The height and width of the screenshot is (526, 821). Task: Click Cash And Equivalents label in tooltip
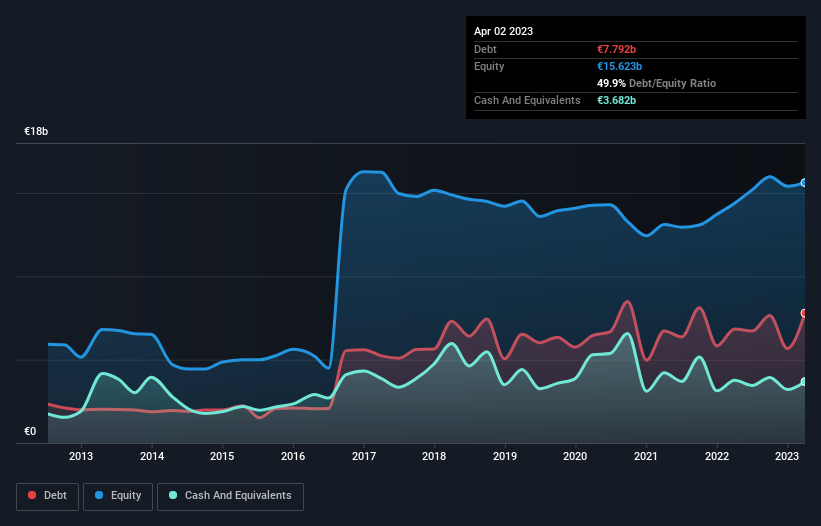click(x=527, y=100)
